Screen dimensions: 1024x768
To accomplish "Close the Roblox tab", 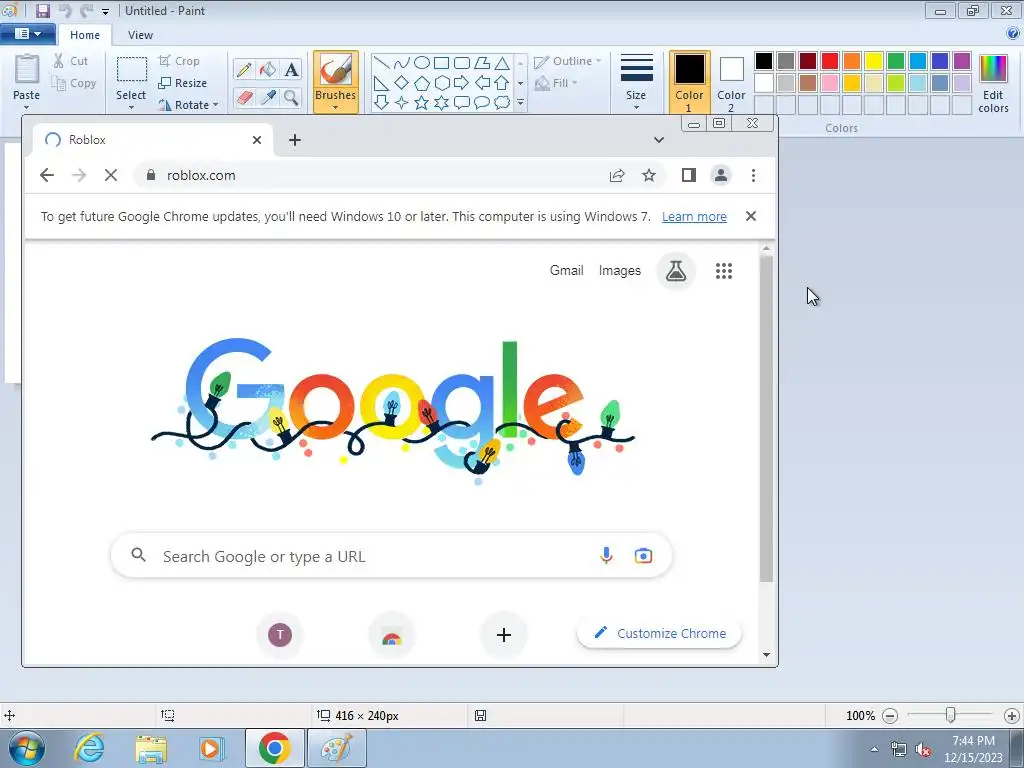I will pos(257,140).
